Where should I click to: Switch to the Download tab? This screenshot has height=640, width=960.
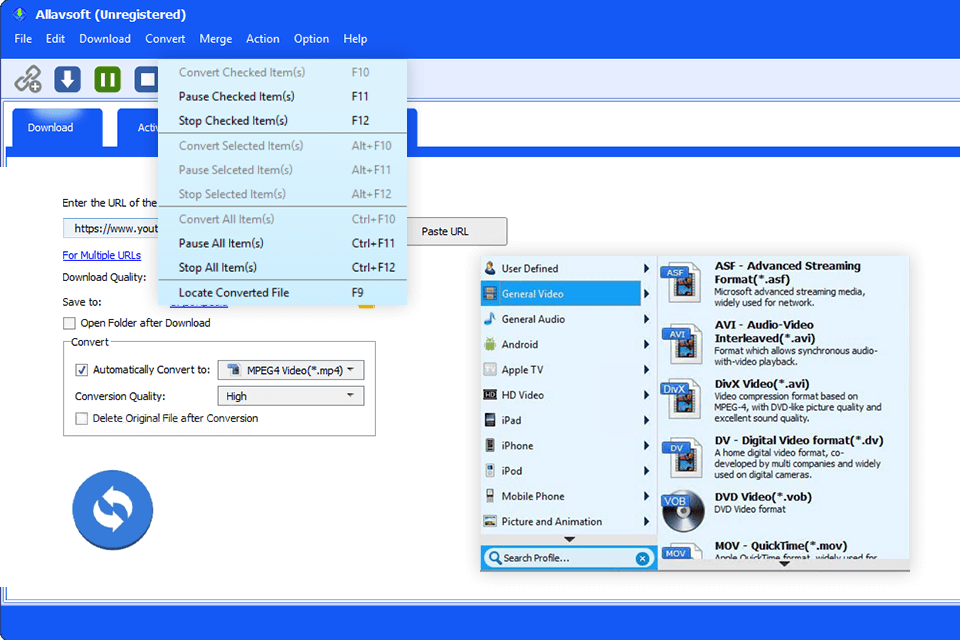point(51,128)
